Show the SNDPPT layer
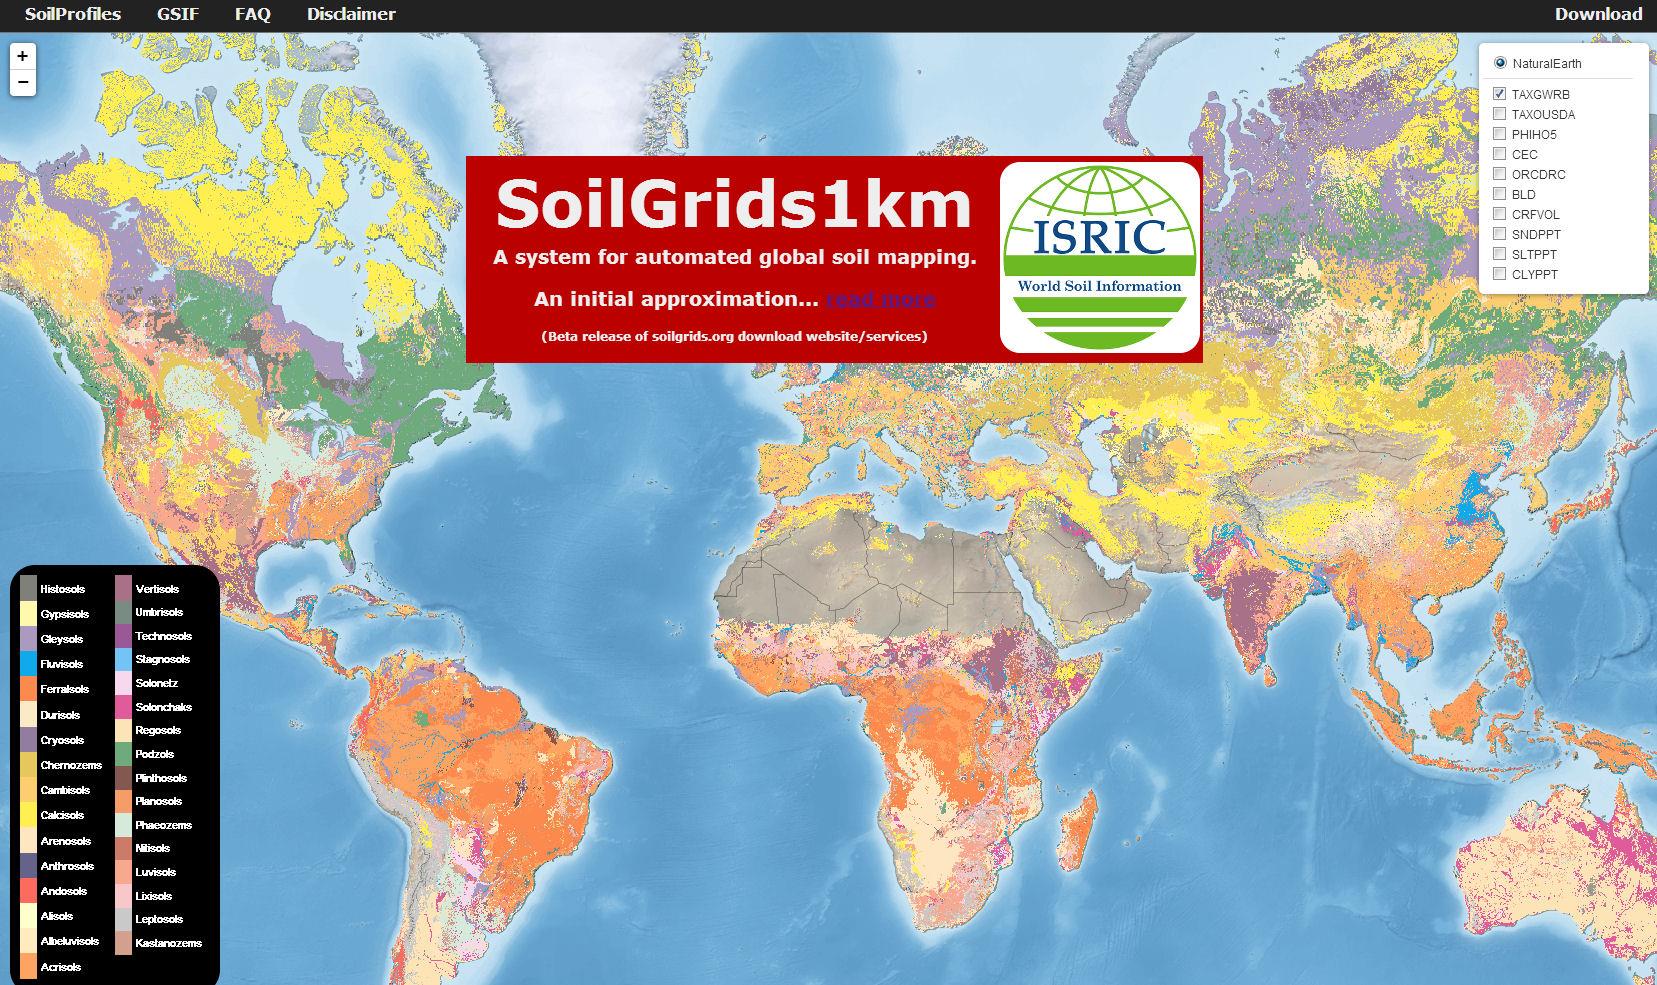 click(x=1500, y=234)
